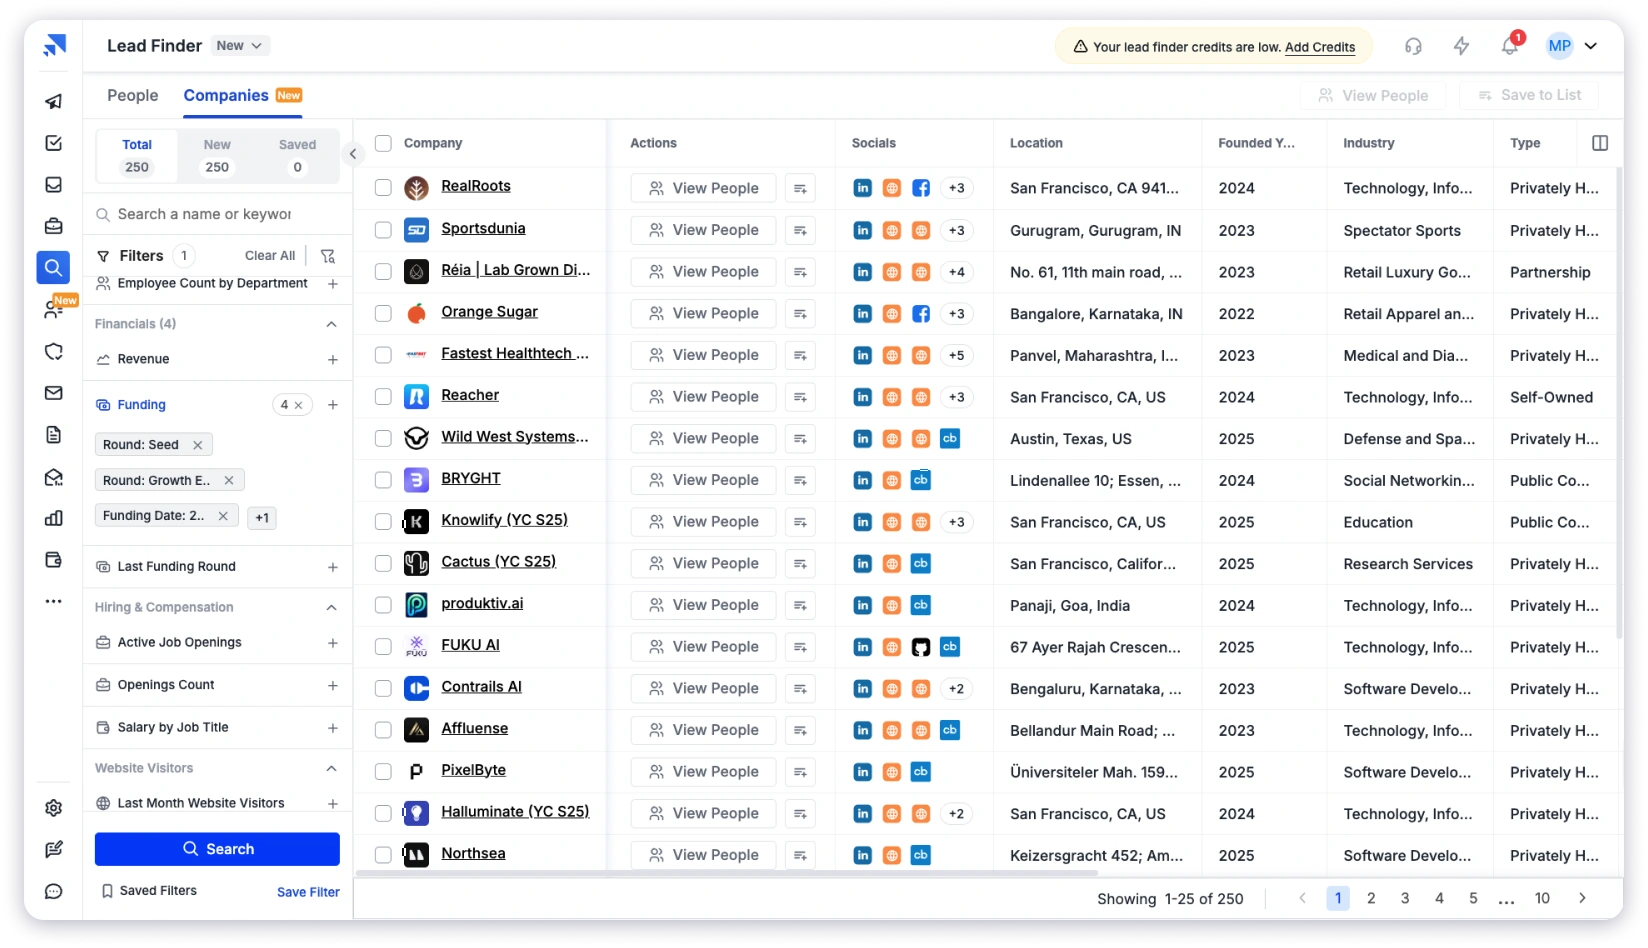Check the checkbox next to Sportsdunia
Viewport: 1648px width, 948px height.
click(383, 229)
